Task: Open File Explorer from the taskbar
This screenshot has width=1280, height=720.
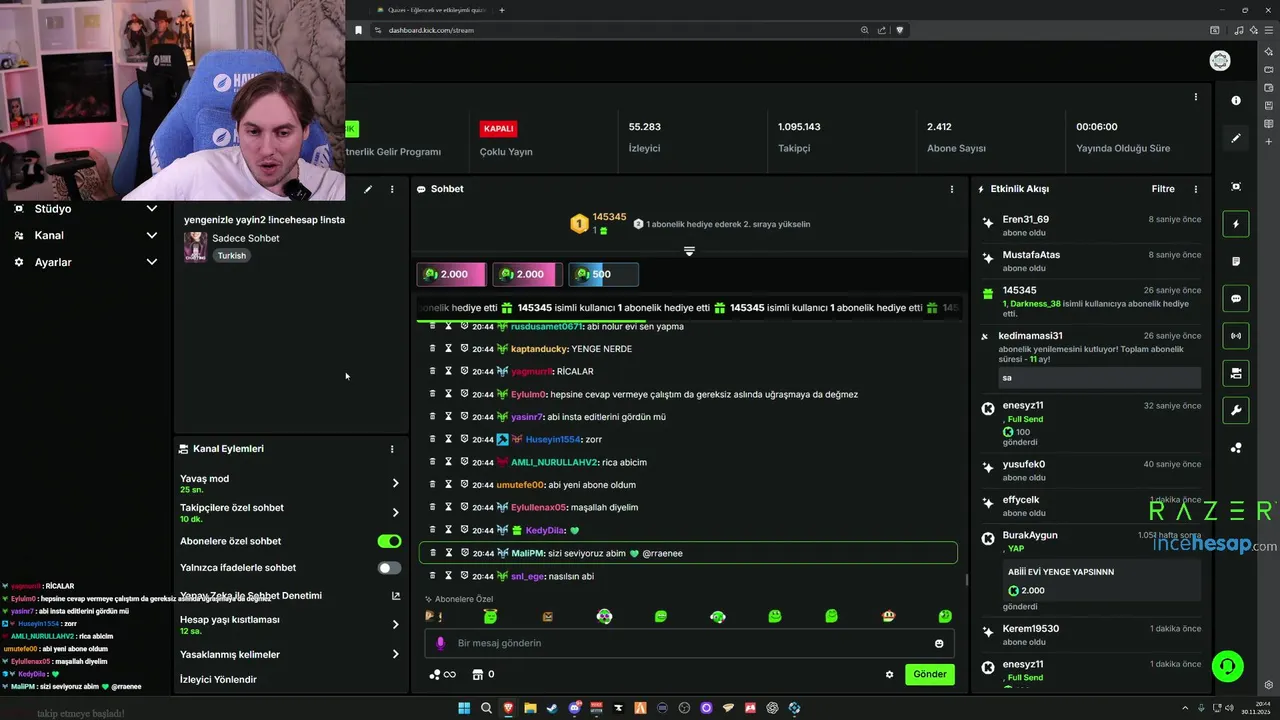Action: (530, 708)
